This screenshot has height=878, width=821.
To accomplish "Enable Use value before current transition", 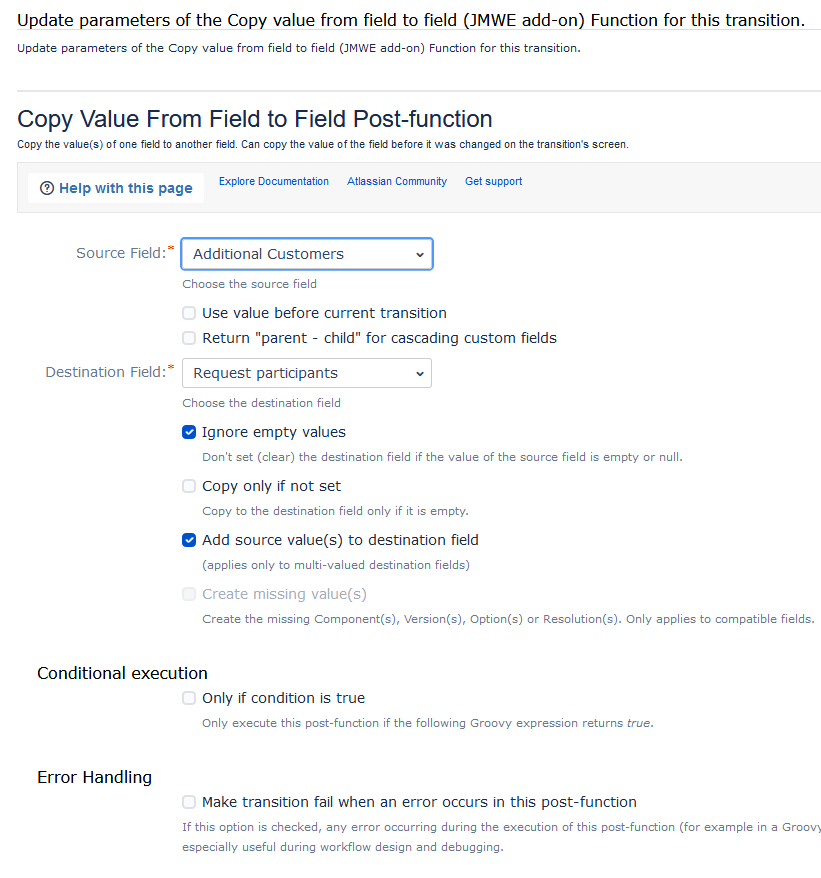I will click(x=189, y=313).
